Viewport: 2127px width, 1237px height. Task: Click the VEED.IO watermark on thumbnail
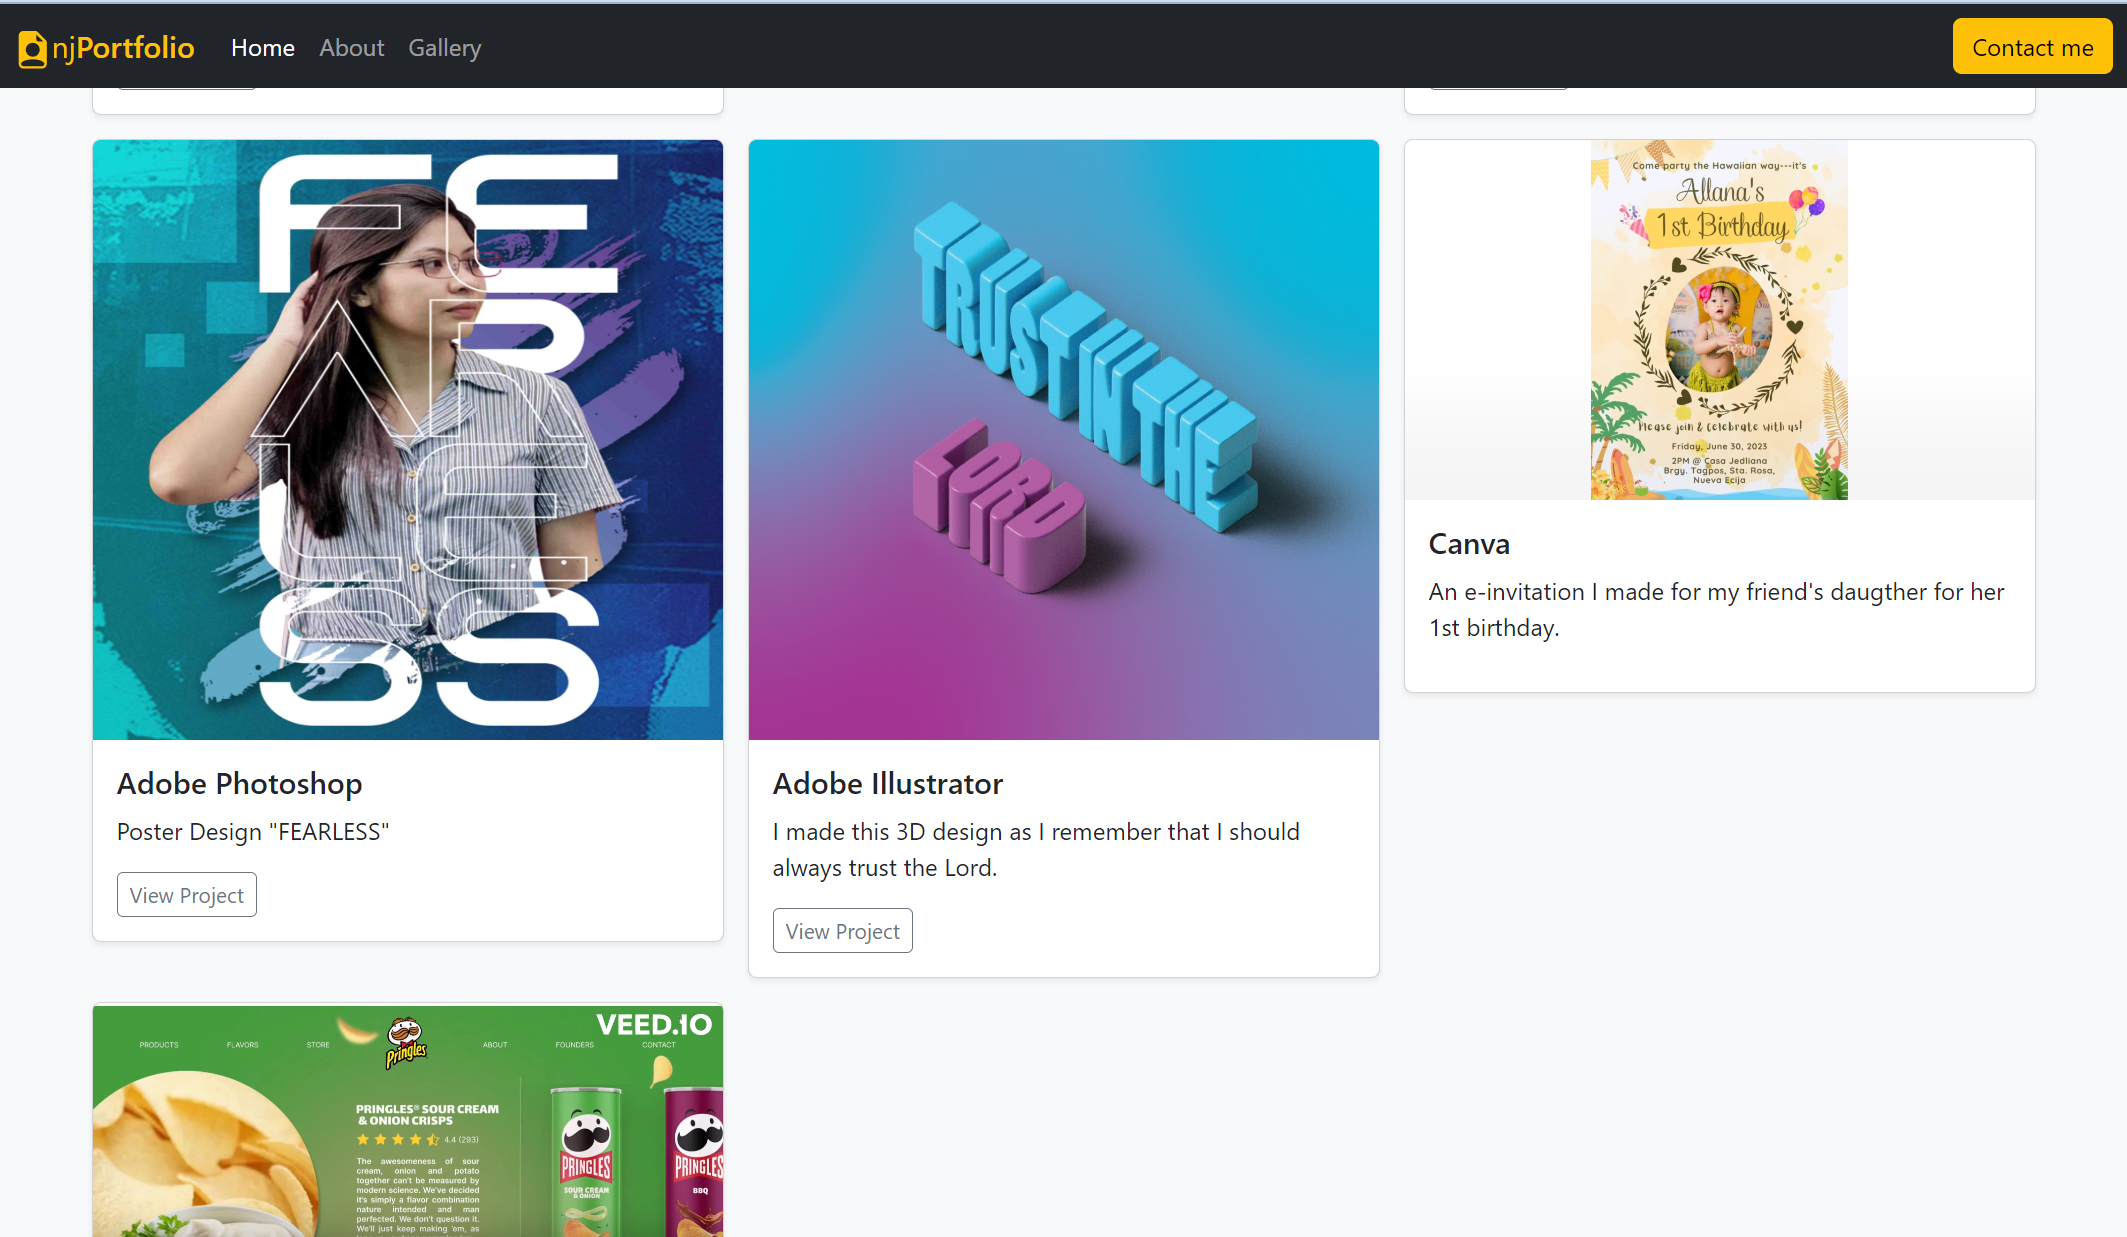pyautogui.click(x=654, y=1025)
